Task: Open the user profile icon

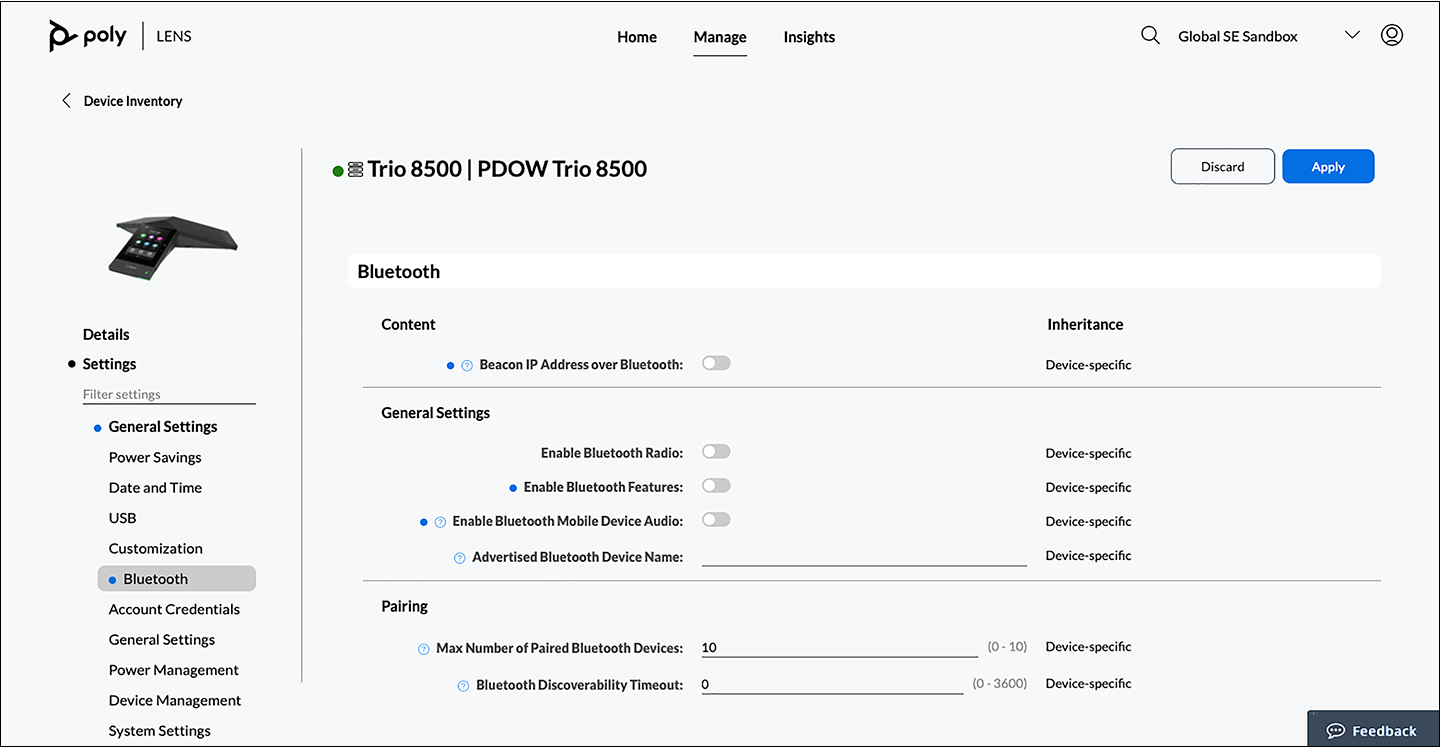Action: point(1391,36)
